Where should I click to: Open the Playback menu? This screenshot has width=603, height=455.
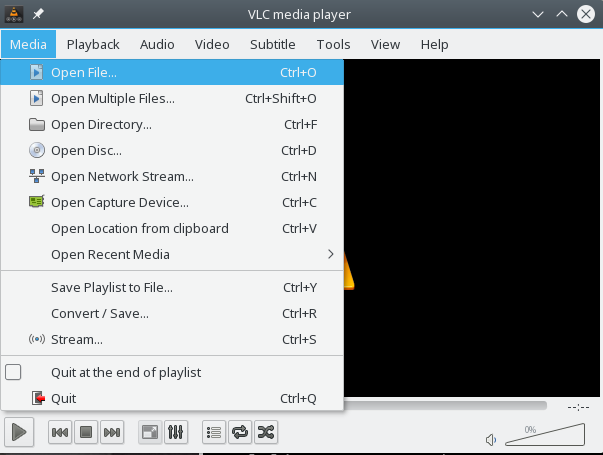[93, 44]
